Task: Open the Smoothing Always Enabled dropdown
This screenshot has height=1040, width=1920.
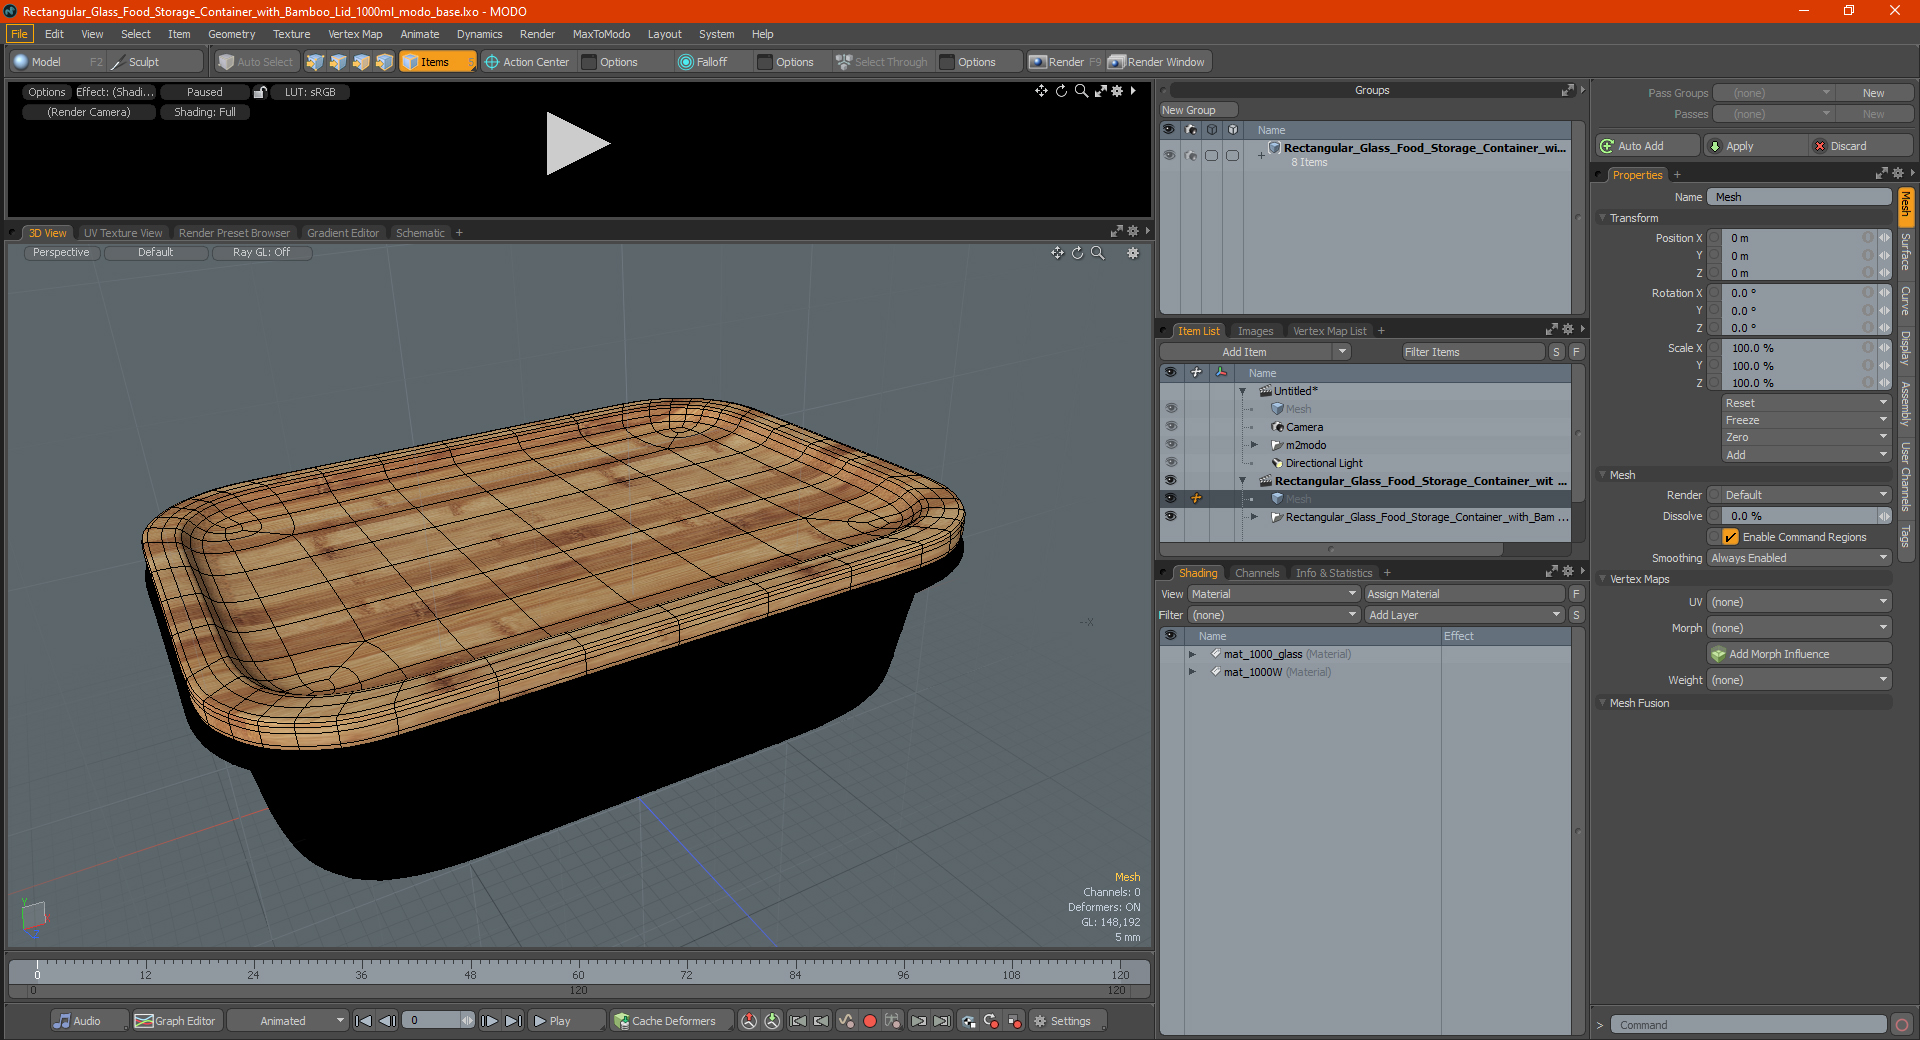Action: point(1798,558)
